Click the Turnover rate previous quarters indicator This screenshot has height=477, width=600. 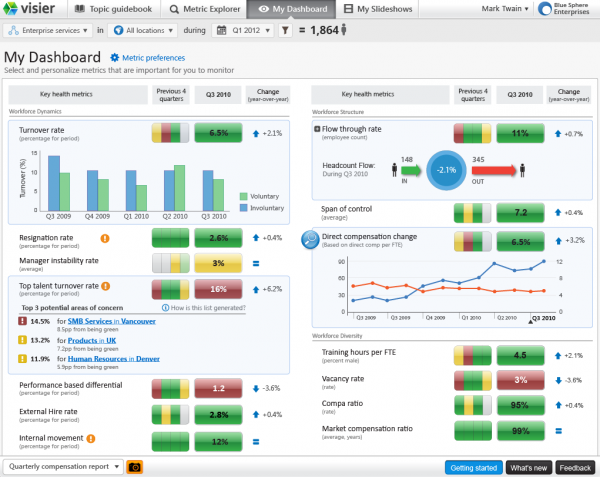pos(170,133)
